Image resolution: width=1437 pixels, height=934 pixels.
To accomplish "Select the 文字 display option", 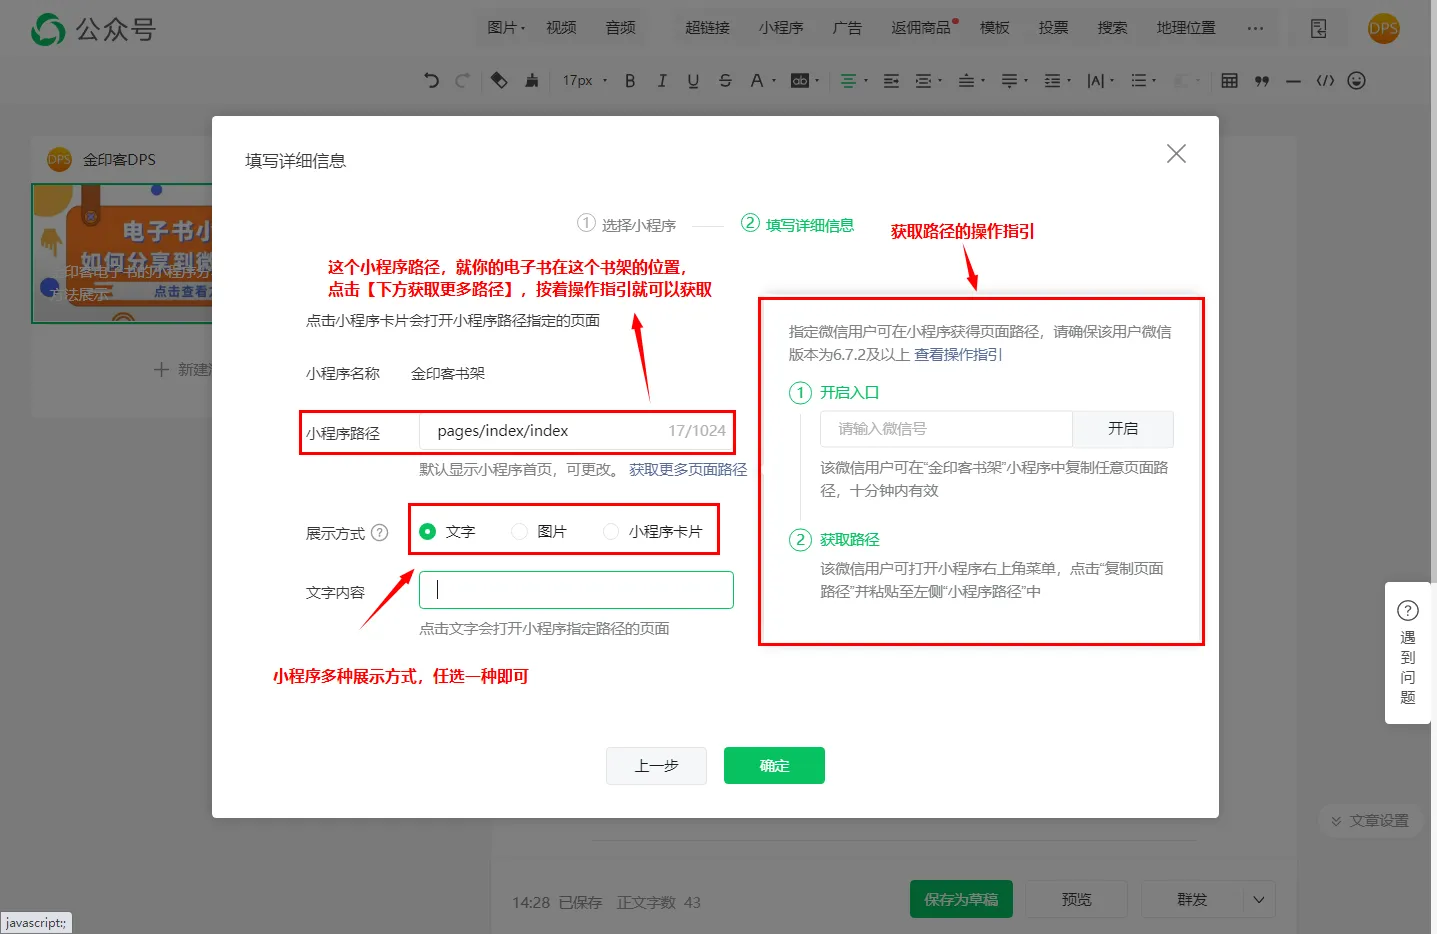I will (x=428, y=531).
